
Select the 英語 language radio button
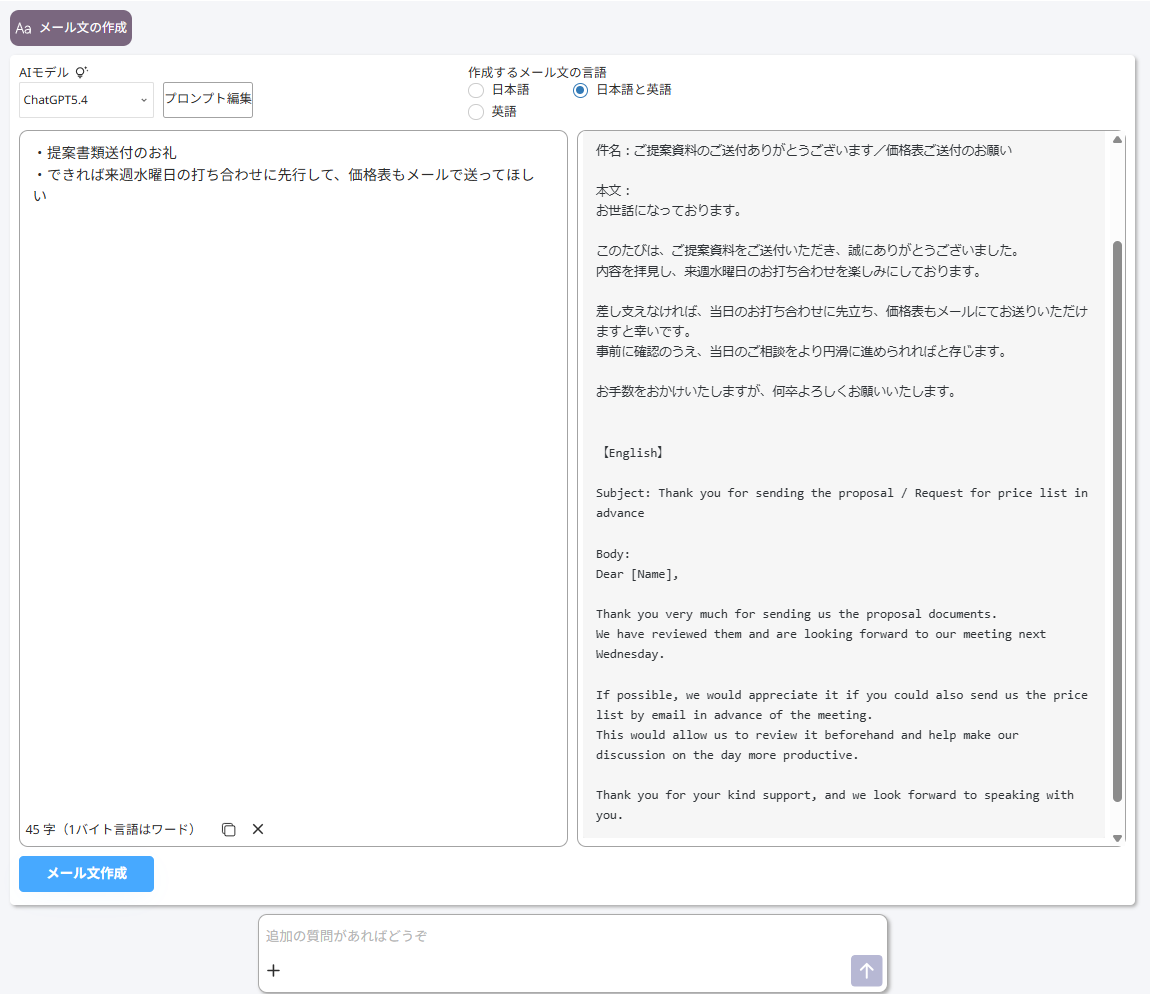point(476,112)
